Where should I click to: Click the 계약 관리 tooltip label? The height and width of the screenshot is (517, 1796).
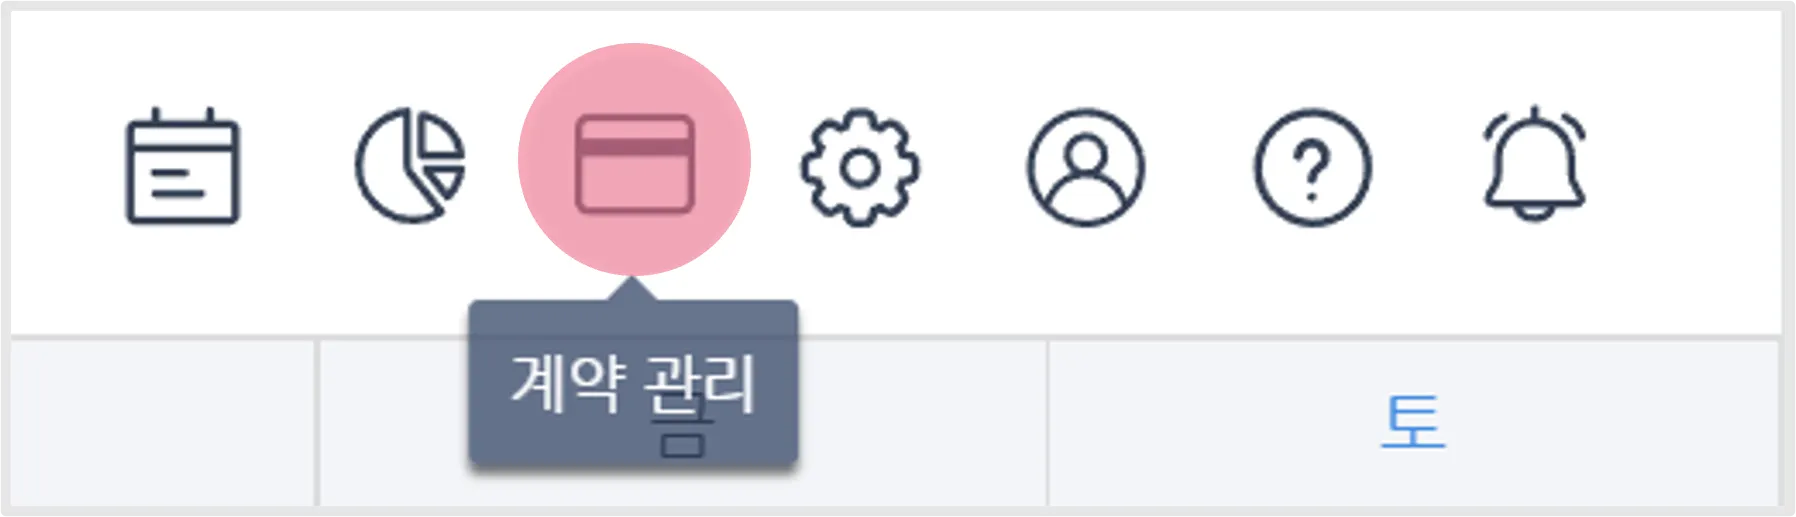(633, 383)
